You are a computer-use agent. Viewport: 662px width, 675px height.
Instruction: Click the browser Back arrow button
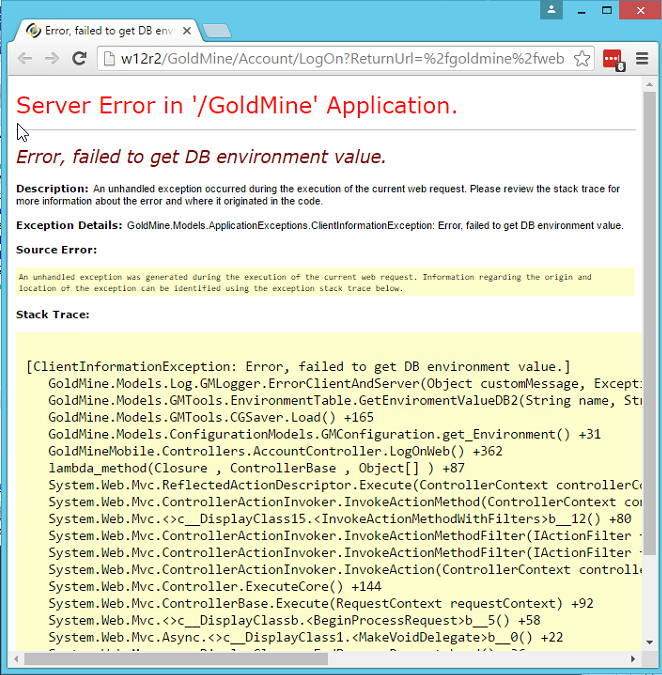[x=24, y=59]
